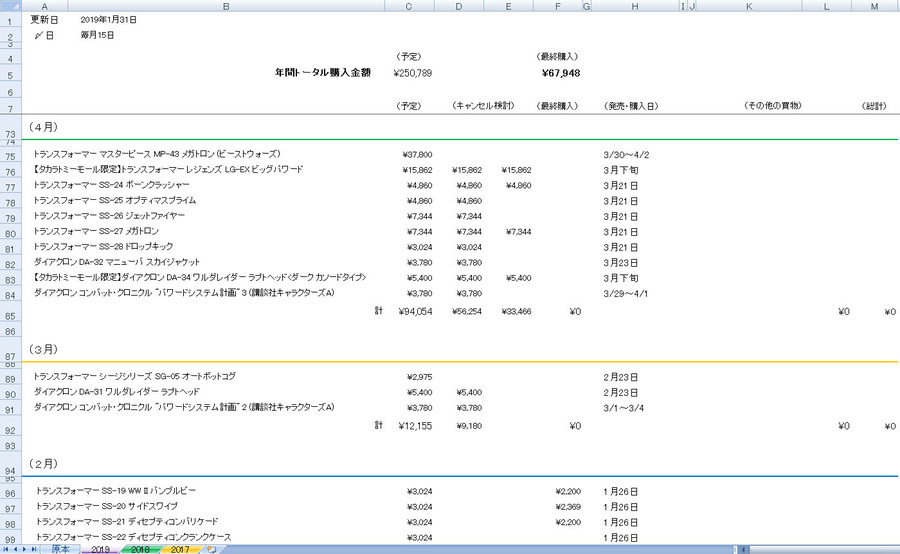Click the ¥56,254 subtotal cell
This screenshot has height=554, width=900.
[467, 312]
